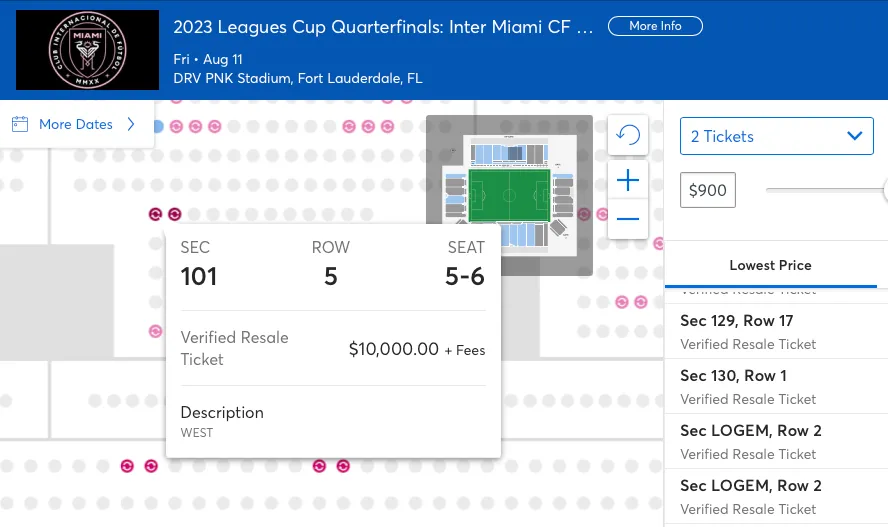Image resolution: width=888 pixels, height=527 pixels.
Task: Open the More Dates link
Action: (x=76, y=125)
